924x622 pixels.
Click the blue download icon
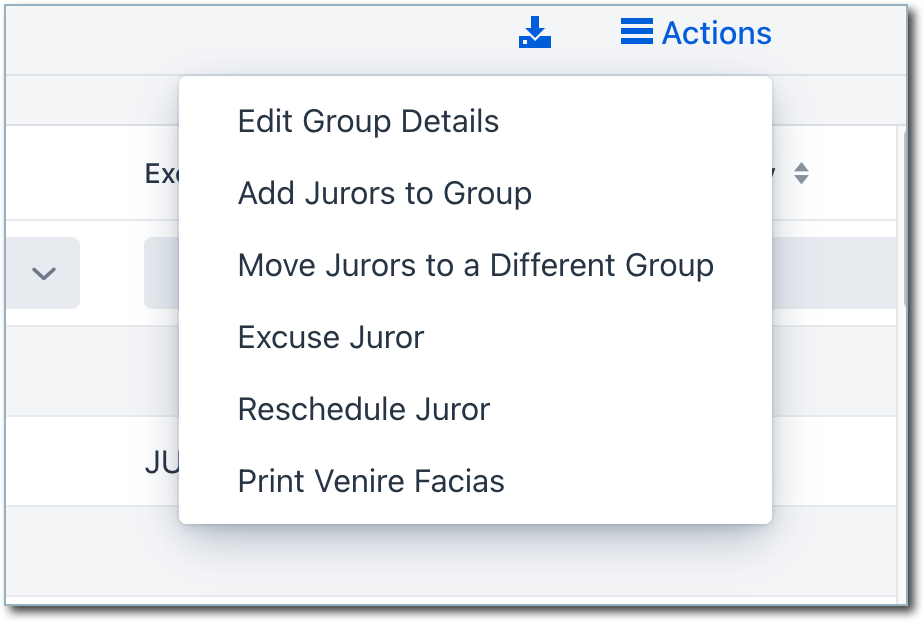pyautogui.click(x=535, y=32)
